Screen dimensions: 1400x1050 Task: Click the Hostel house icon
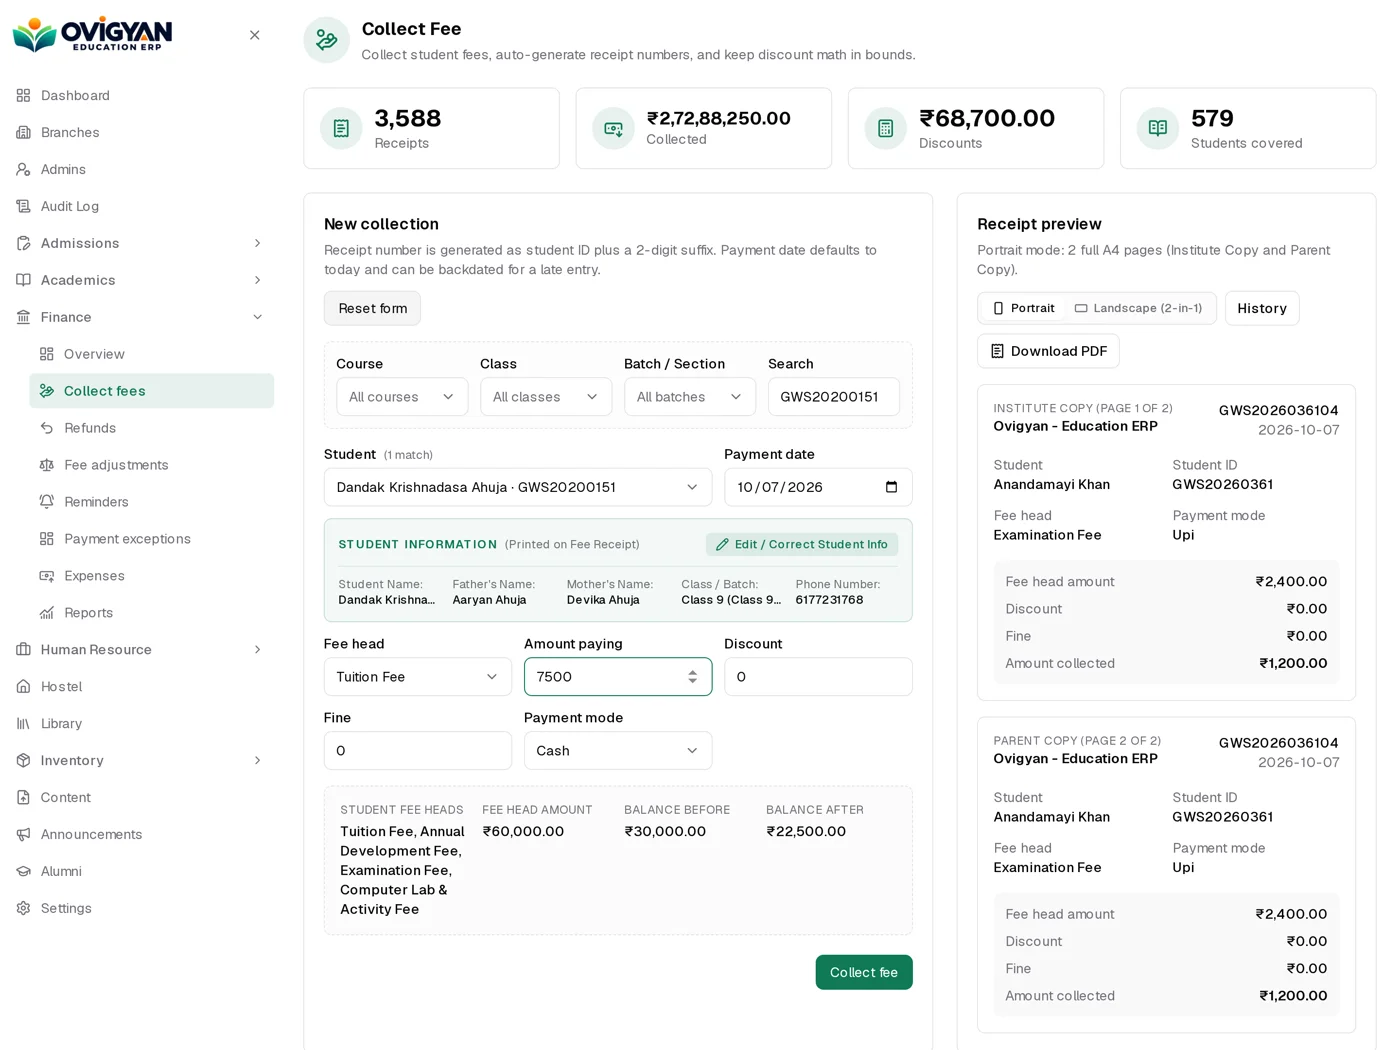(23, 687)
